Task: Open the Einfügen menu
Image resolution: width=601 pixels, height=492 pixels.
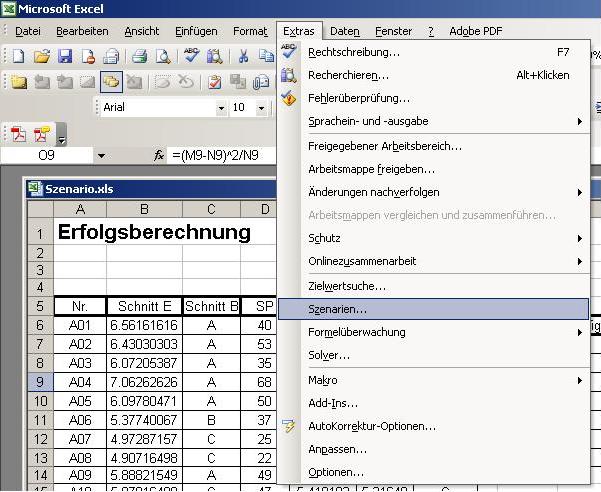Action: (196, 31)
